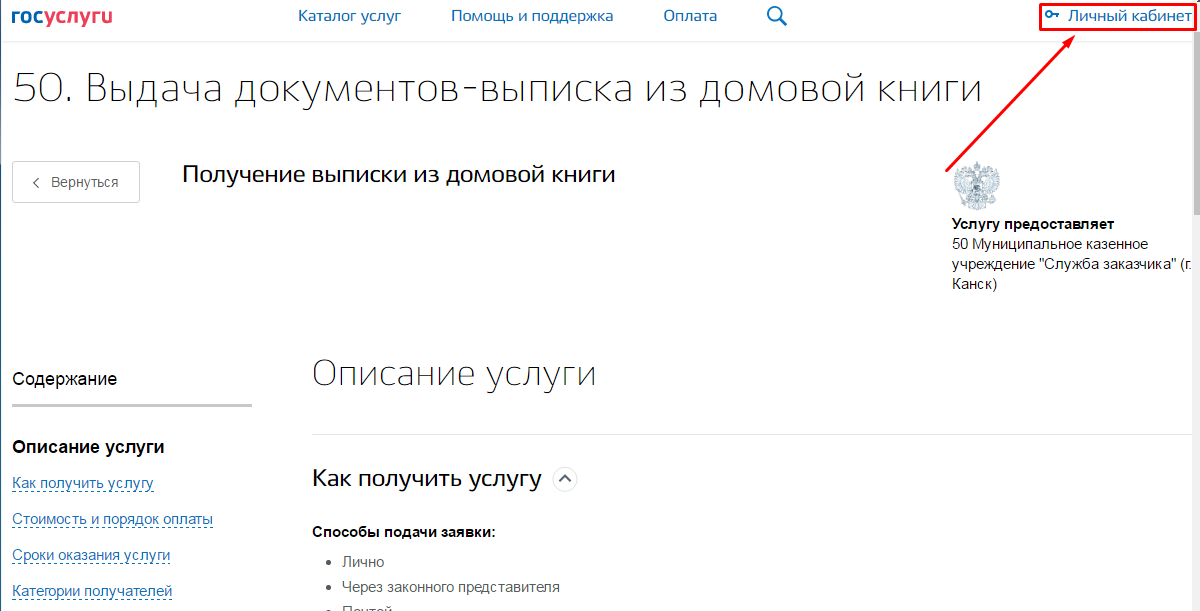Jump to 'Стоимость и порядок оплаты'

tap(112, 519)
